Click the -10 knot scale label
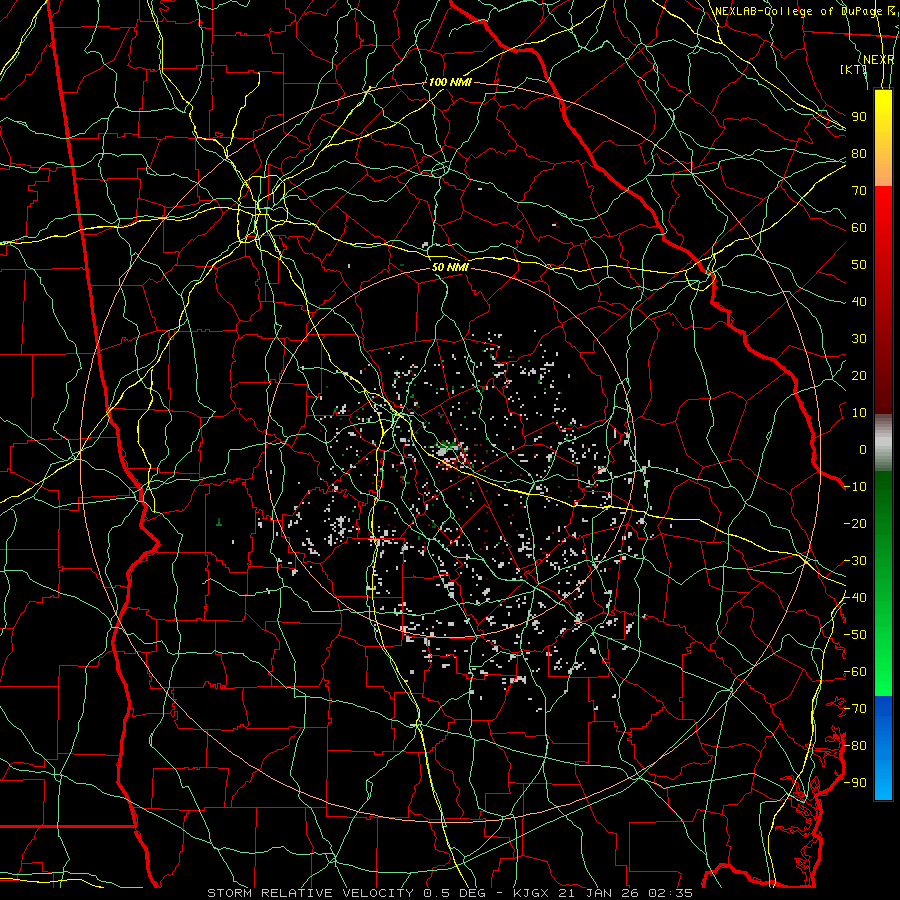Screen dimensions: 900x900 tap(855, 487)
